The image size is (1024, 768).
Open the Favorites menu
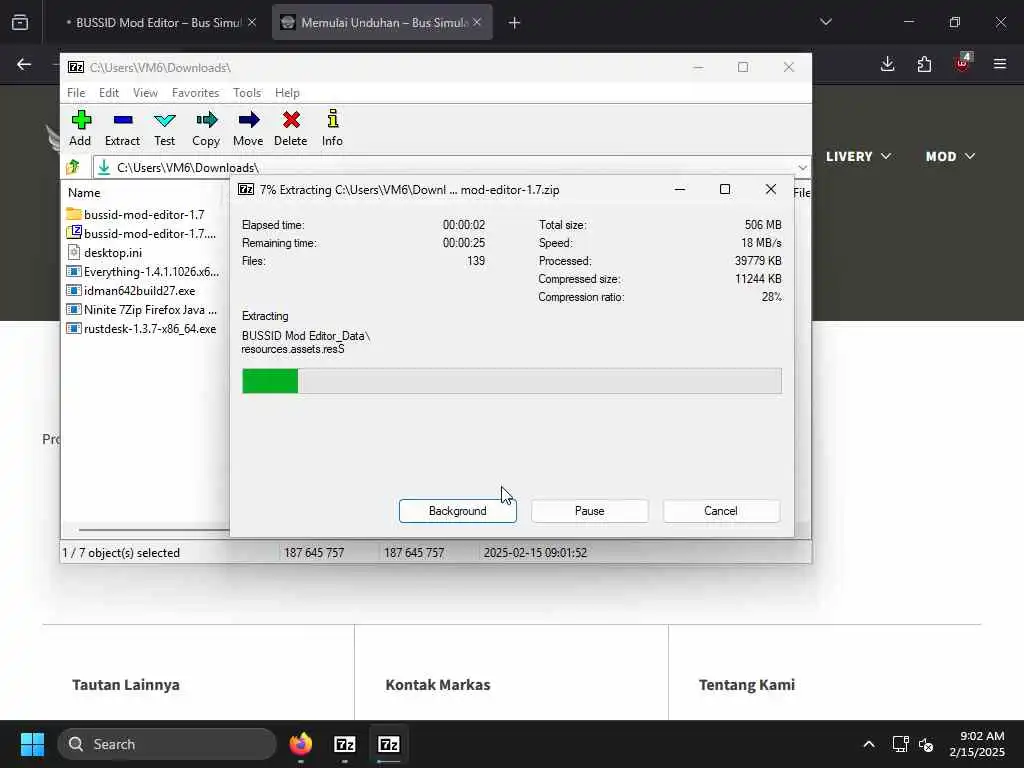pos(195,93)
